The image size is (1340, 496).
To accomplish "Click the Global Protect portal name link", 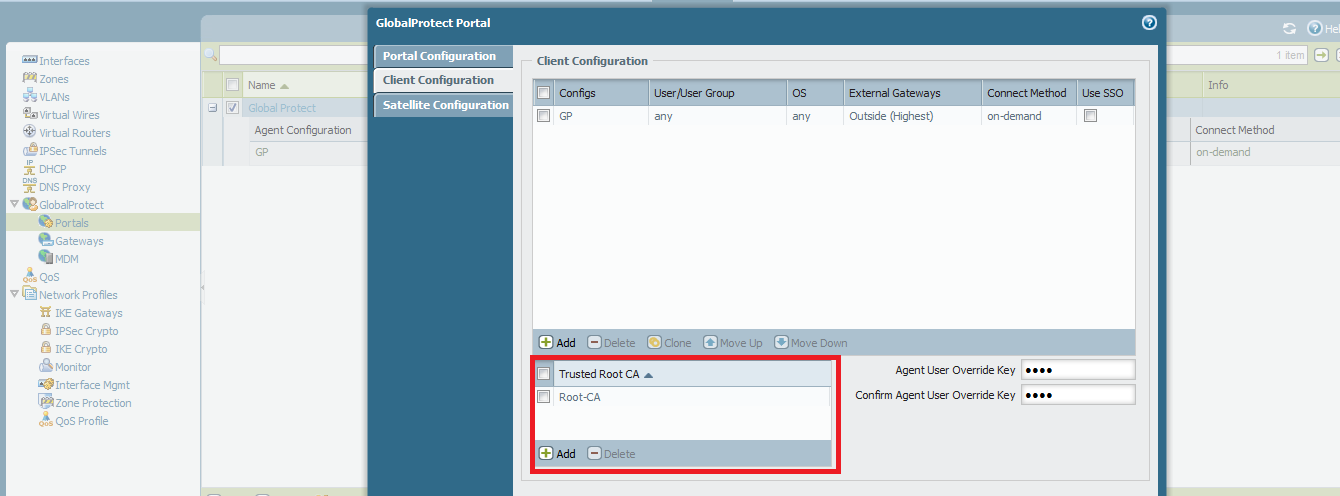I will [x=282, y=108].
